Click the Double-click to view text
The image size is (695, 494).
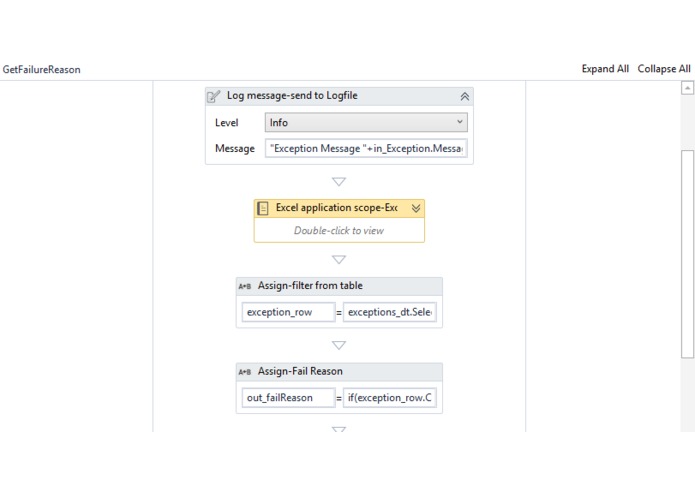(x=339, y=230)
